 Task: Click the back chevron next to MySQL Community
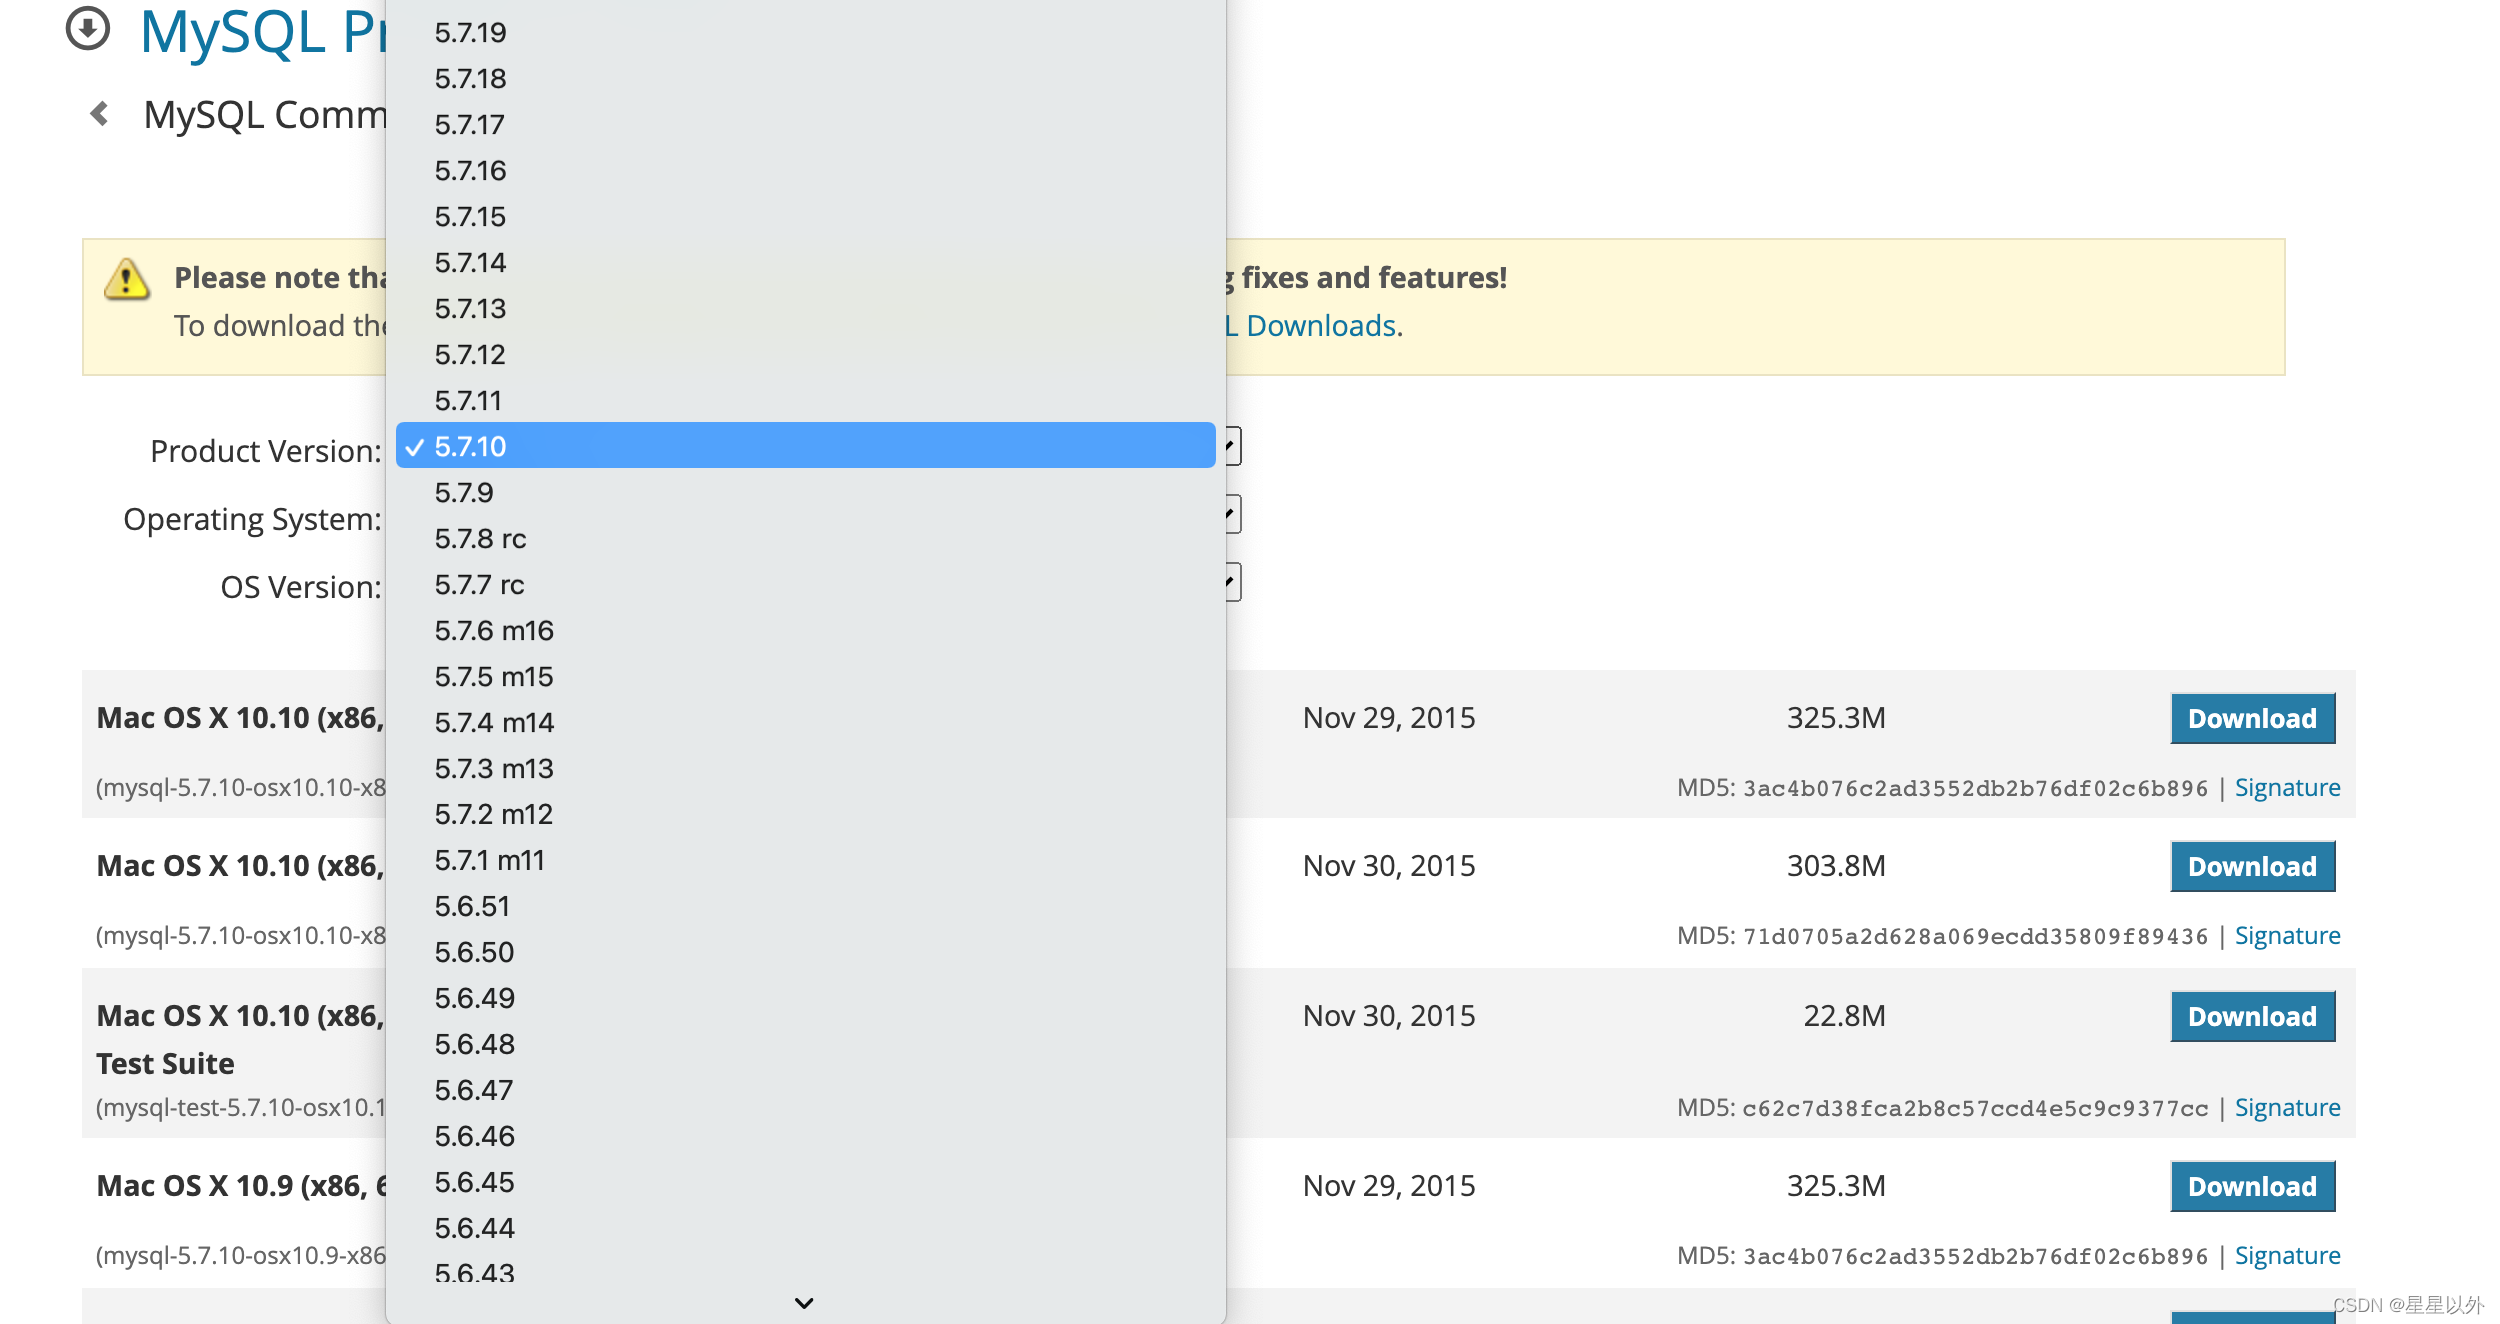click(99, 114)
